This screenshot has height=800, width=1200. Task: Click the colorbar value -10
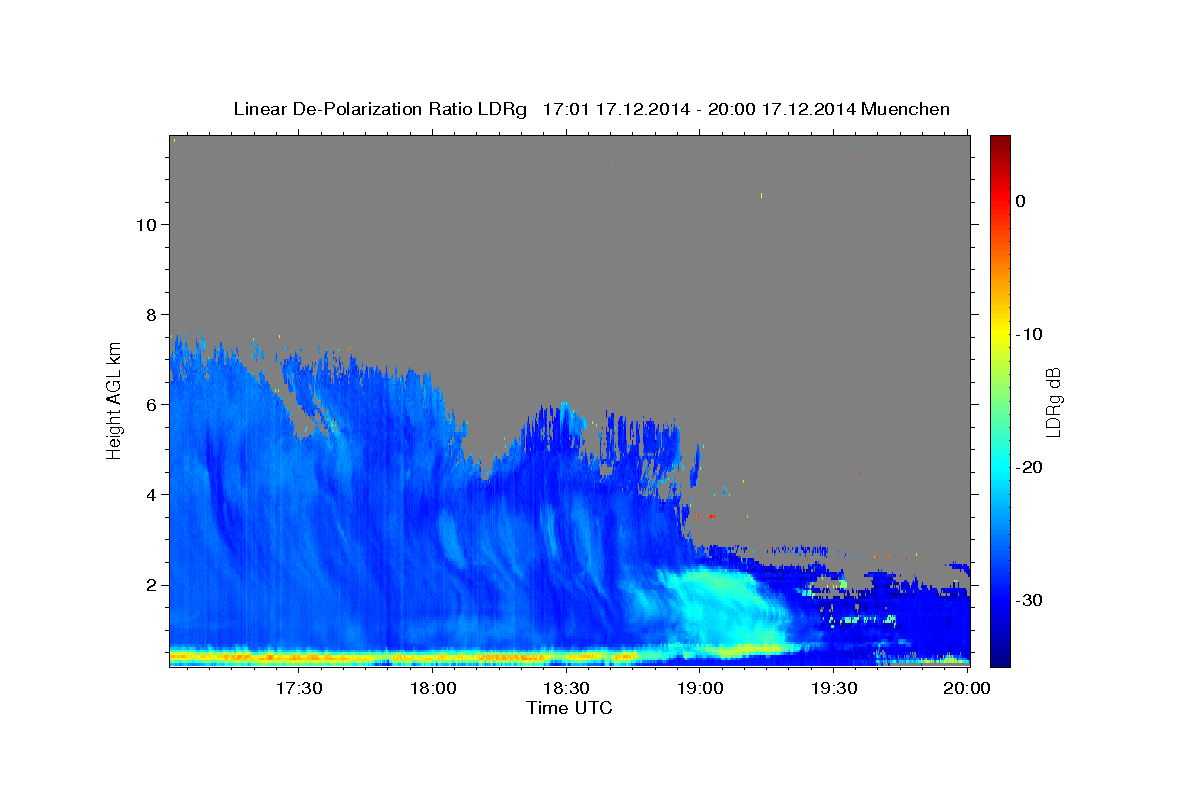pos(1028,334)
